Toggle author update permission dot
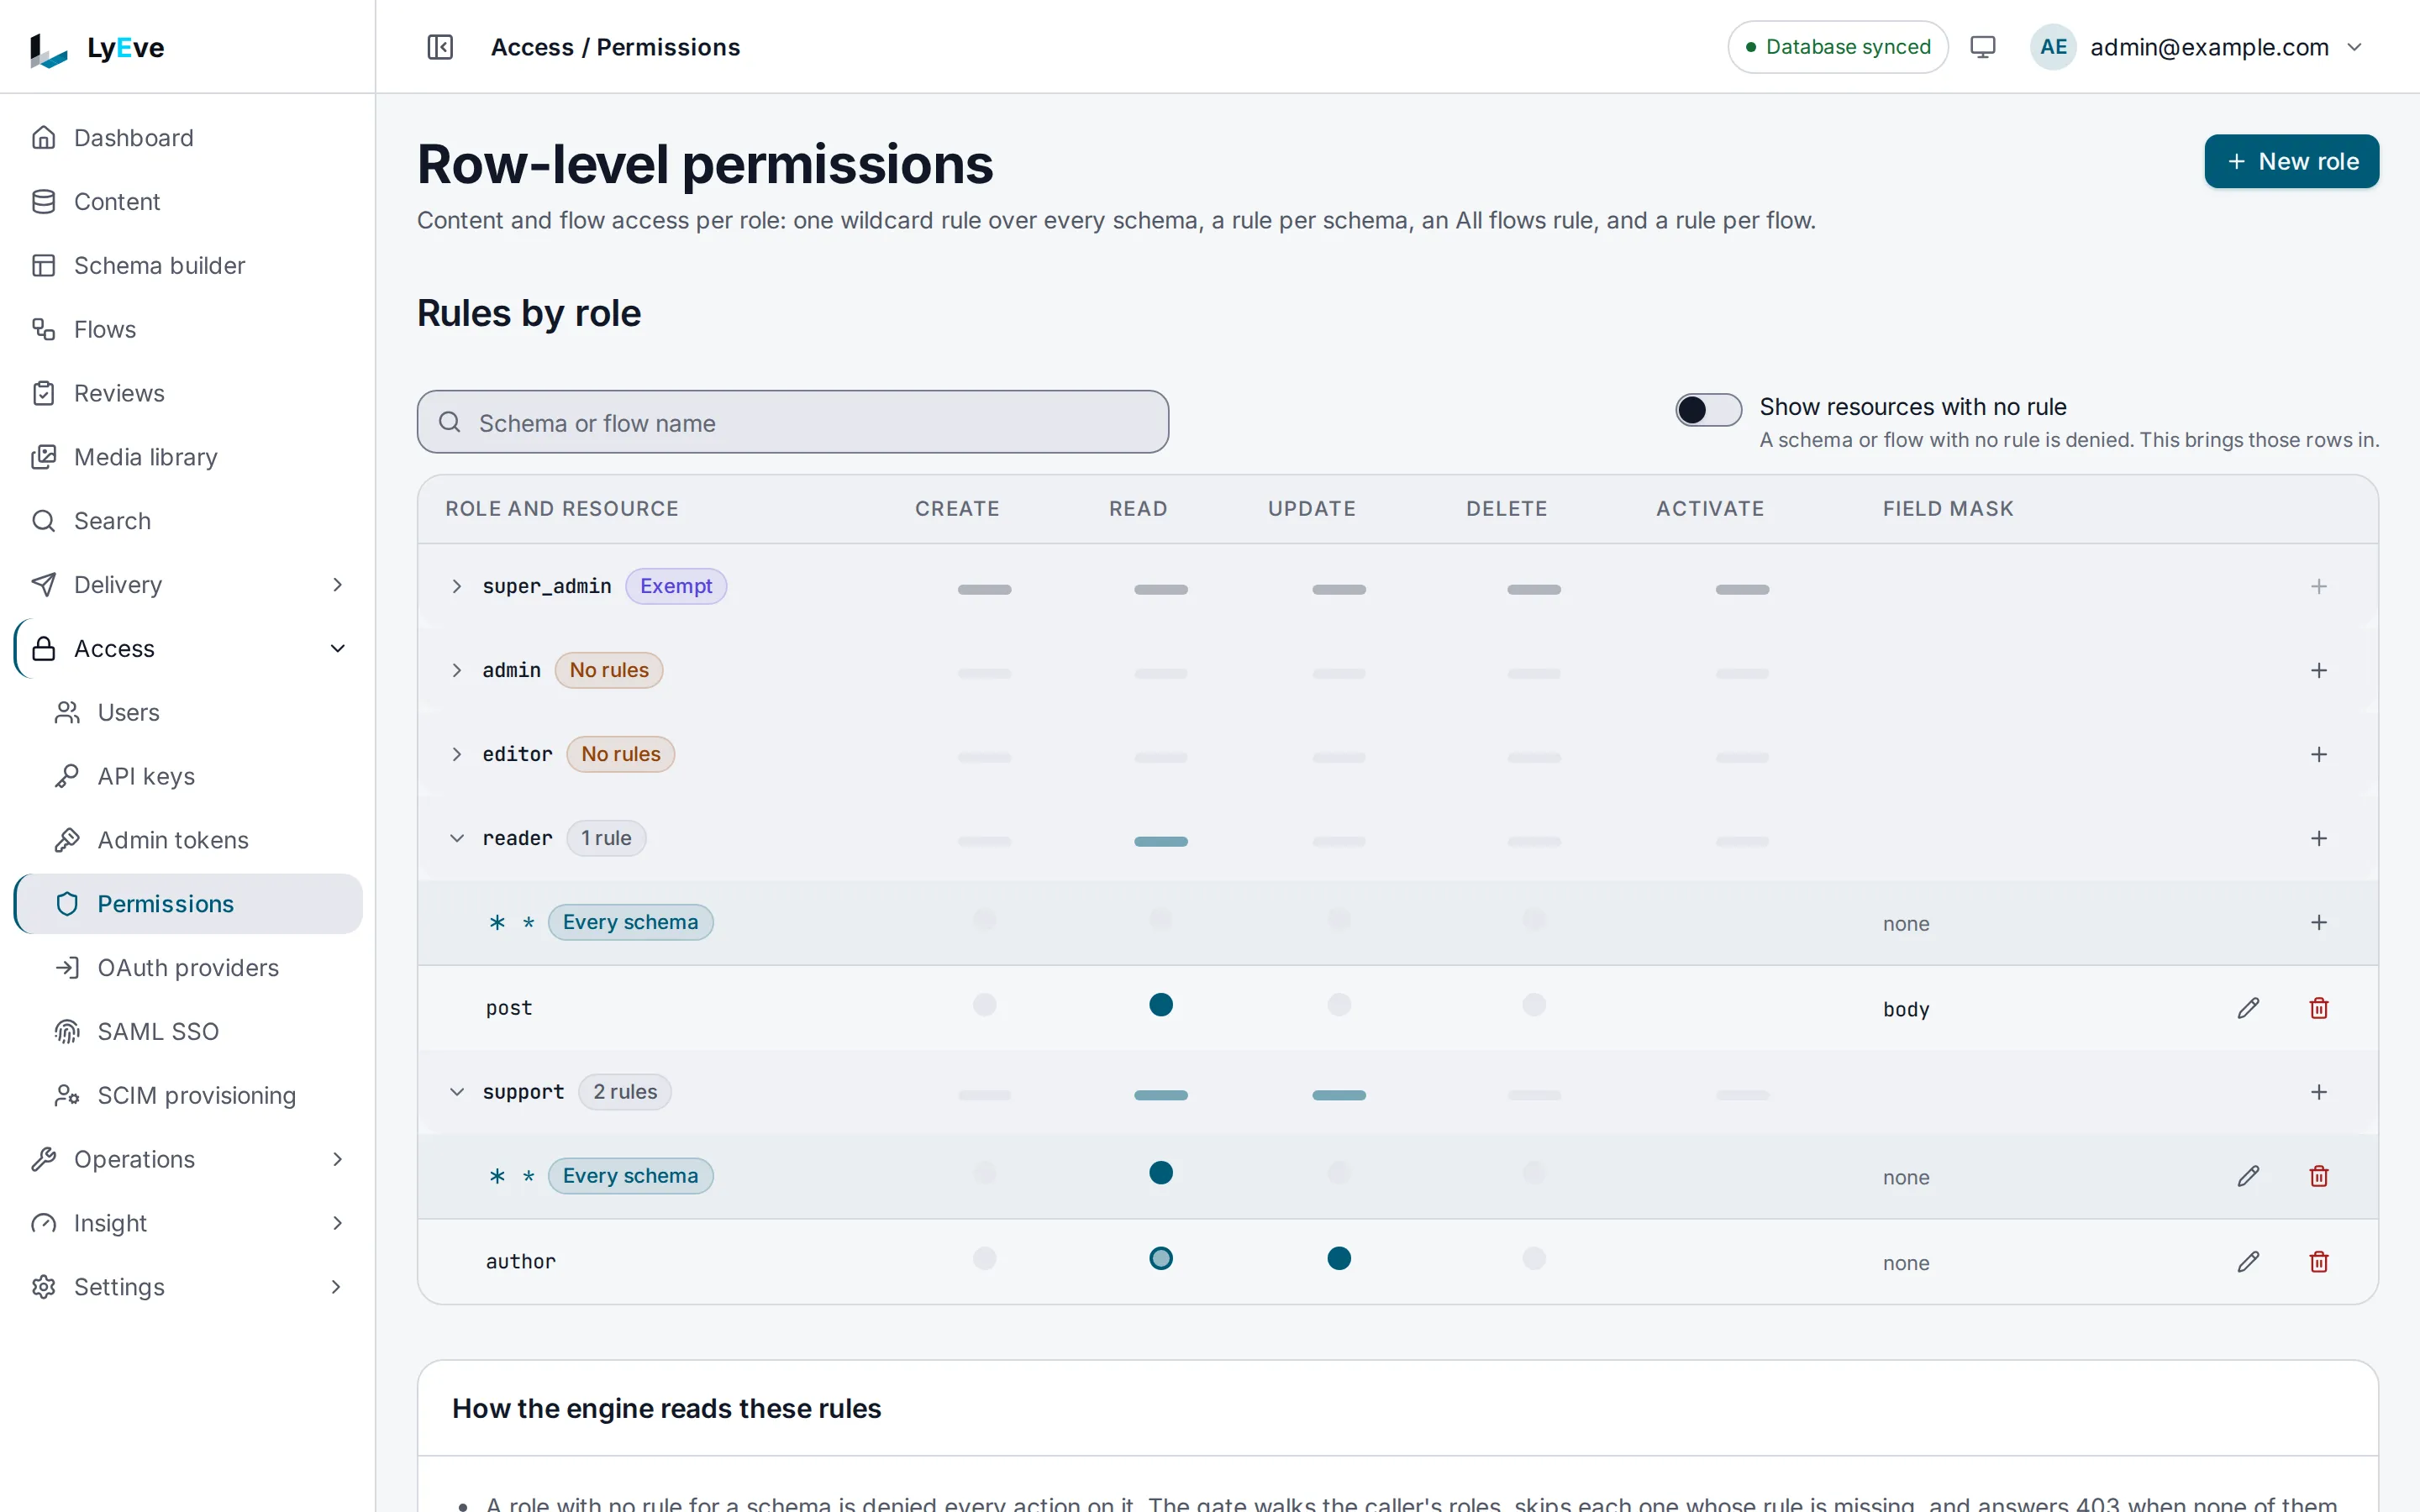This screenshot has width=2420, height=1512. (x=1338, y=1258)
